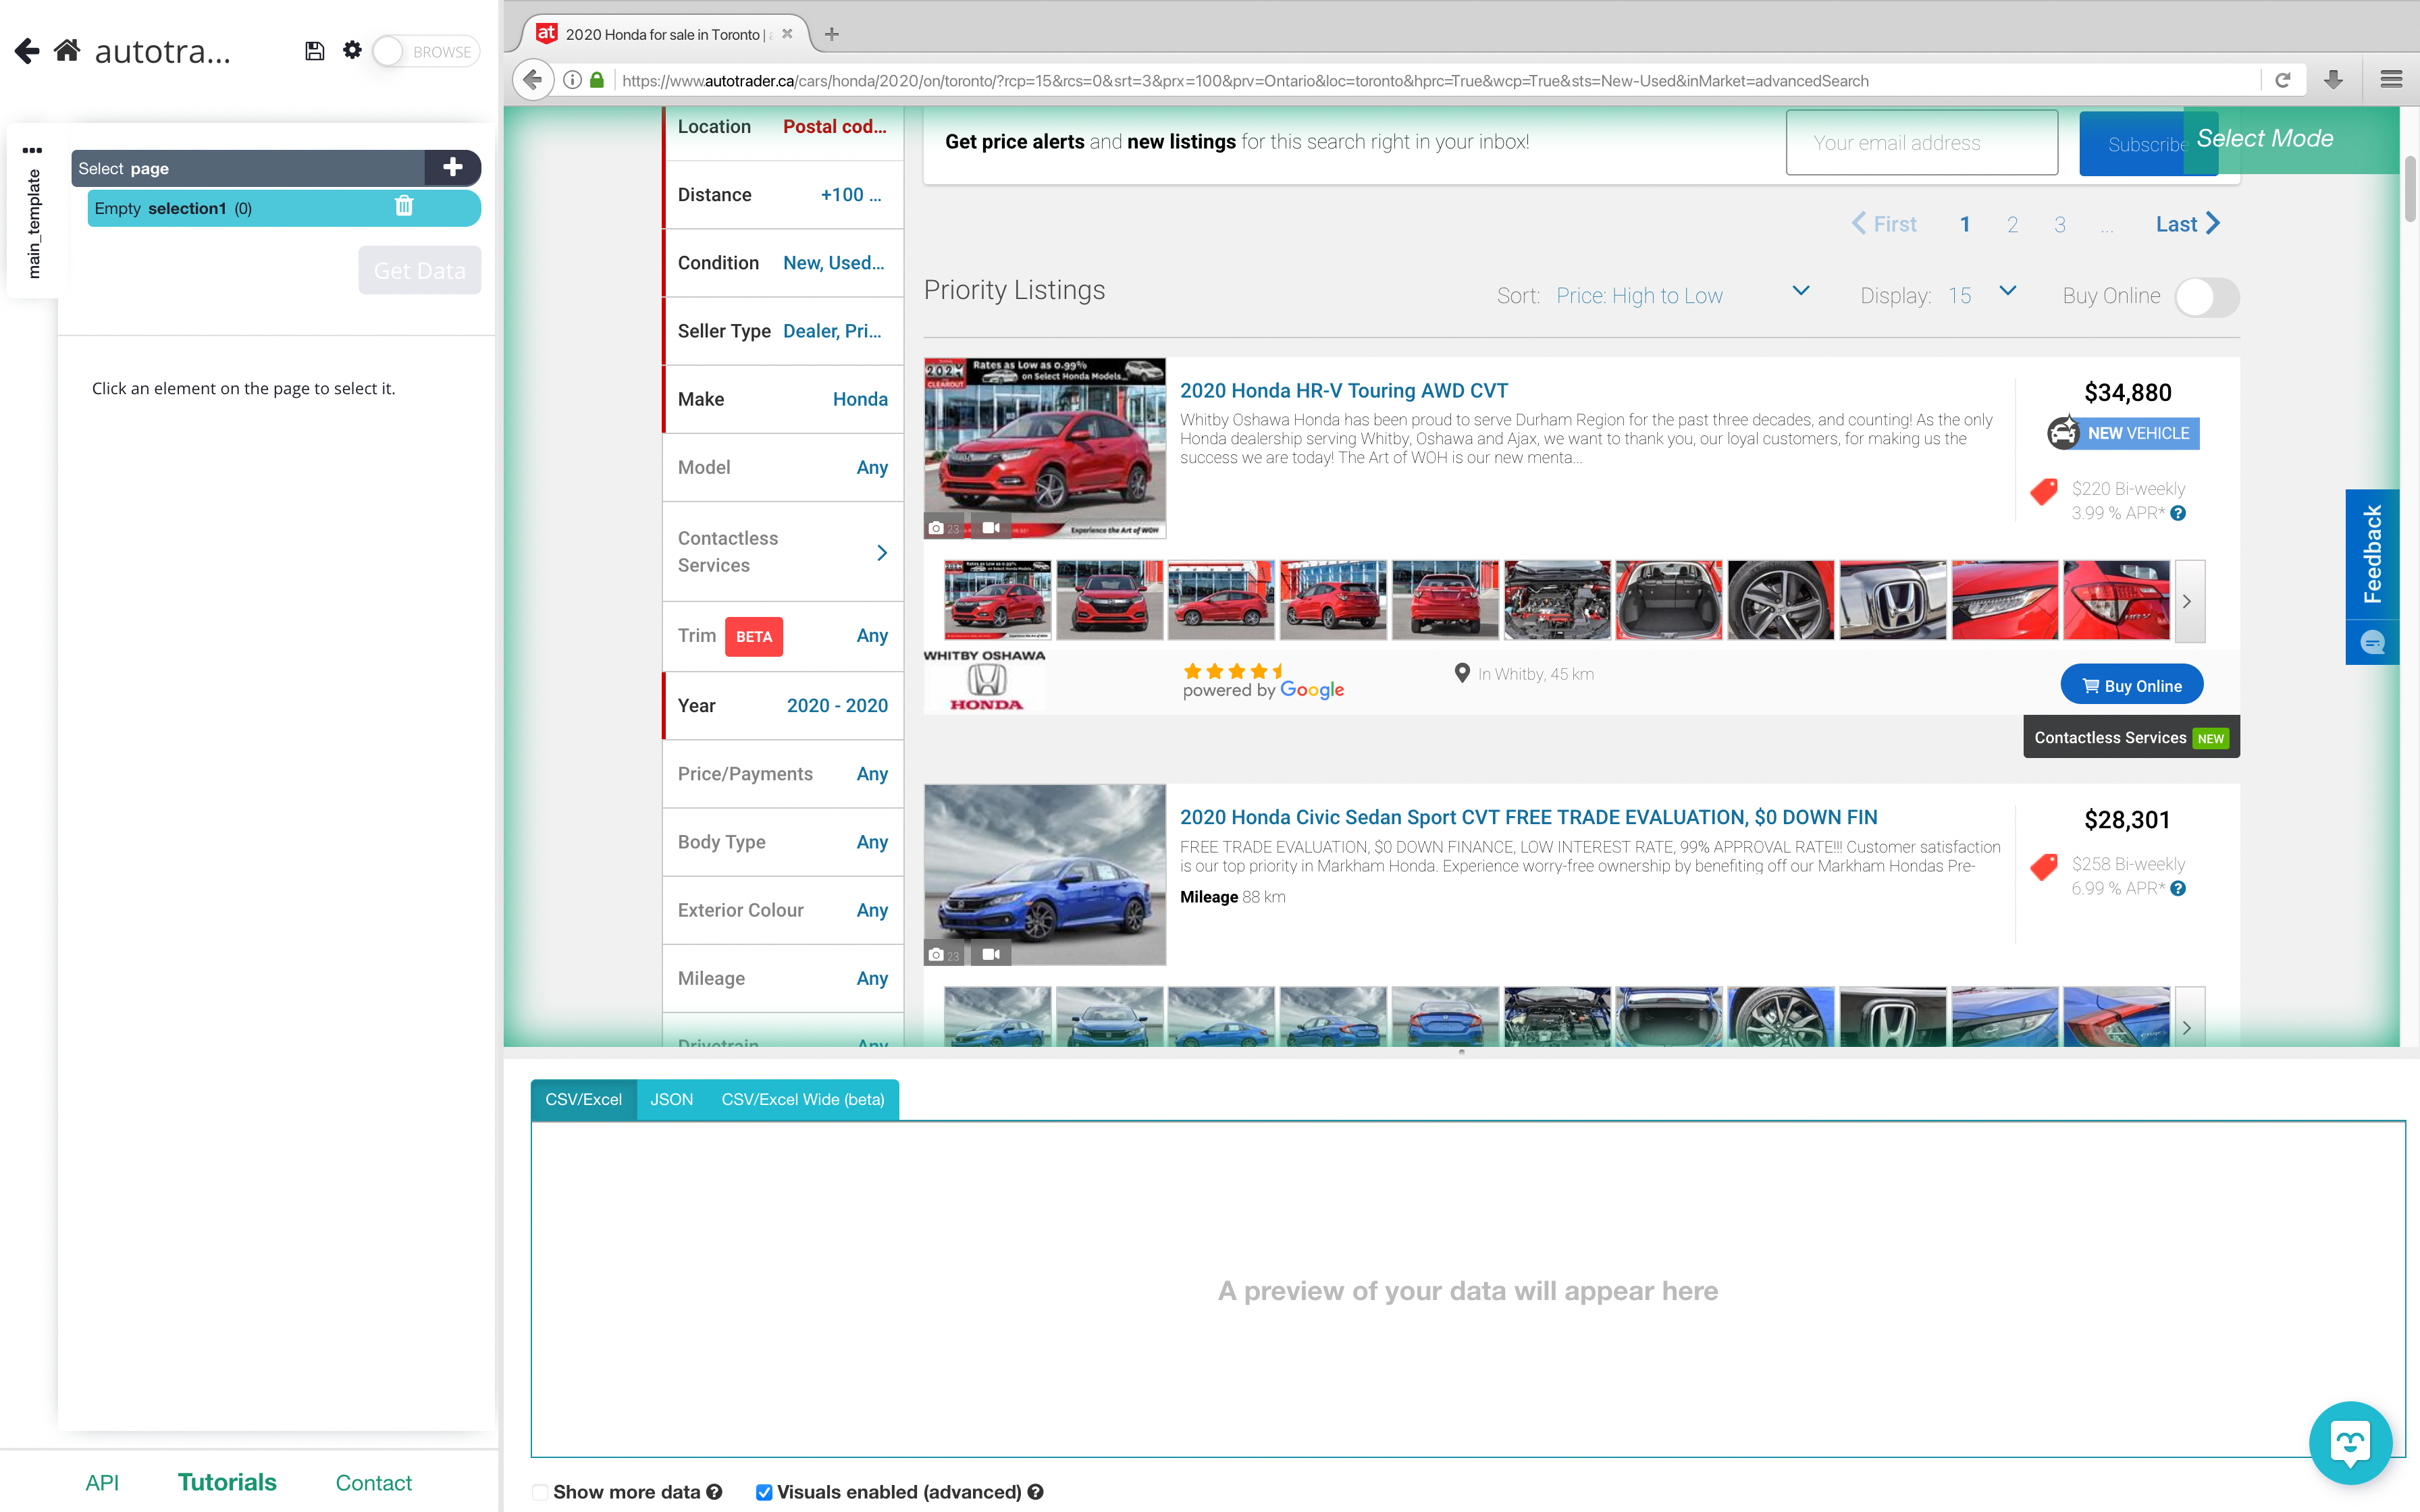Jump to the Last results page

point(2188,224)
